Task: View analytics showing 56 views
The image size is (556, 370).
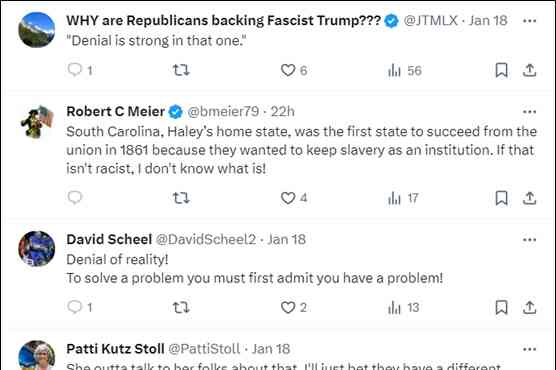Action: click(x=405, y=70)
